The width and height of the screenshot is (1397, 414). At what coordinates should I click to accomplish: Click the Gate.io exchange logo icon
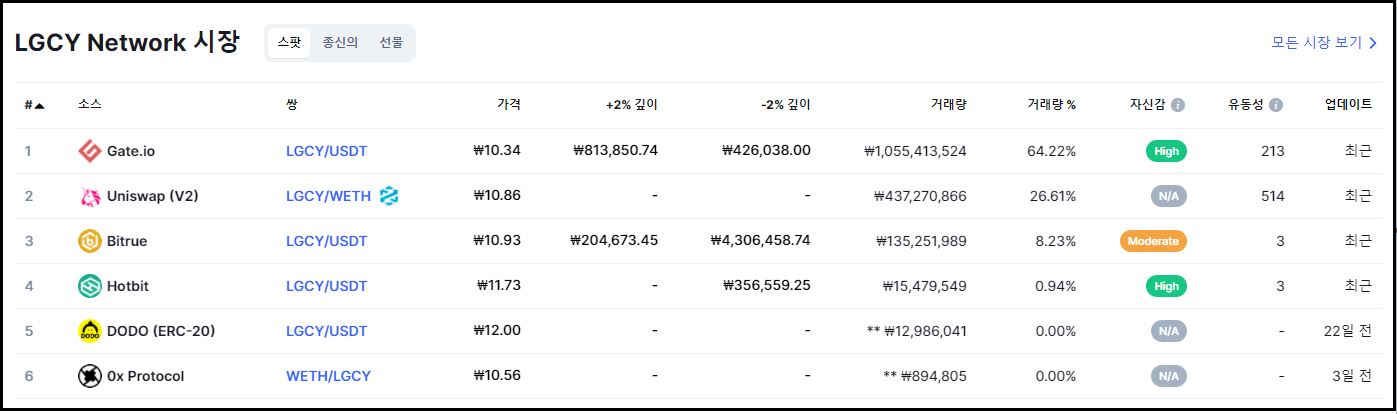click(x=90, y=151)
